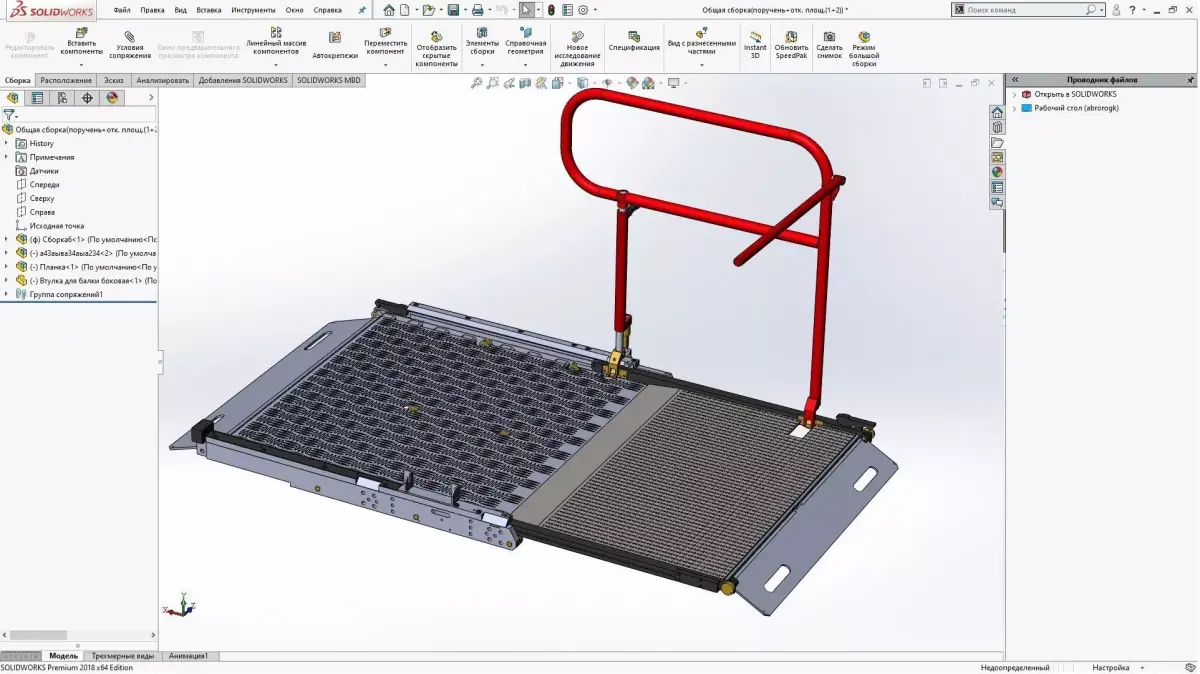Enable Режим большой сборки
The width and height of the screenshot is (1200, 674).
(x=863, y=44)
